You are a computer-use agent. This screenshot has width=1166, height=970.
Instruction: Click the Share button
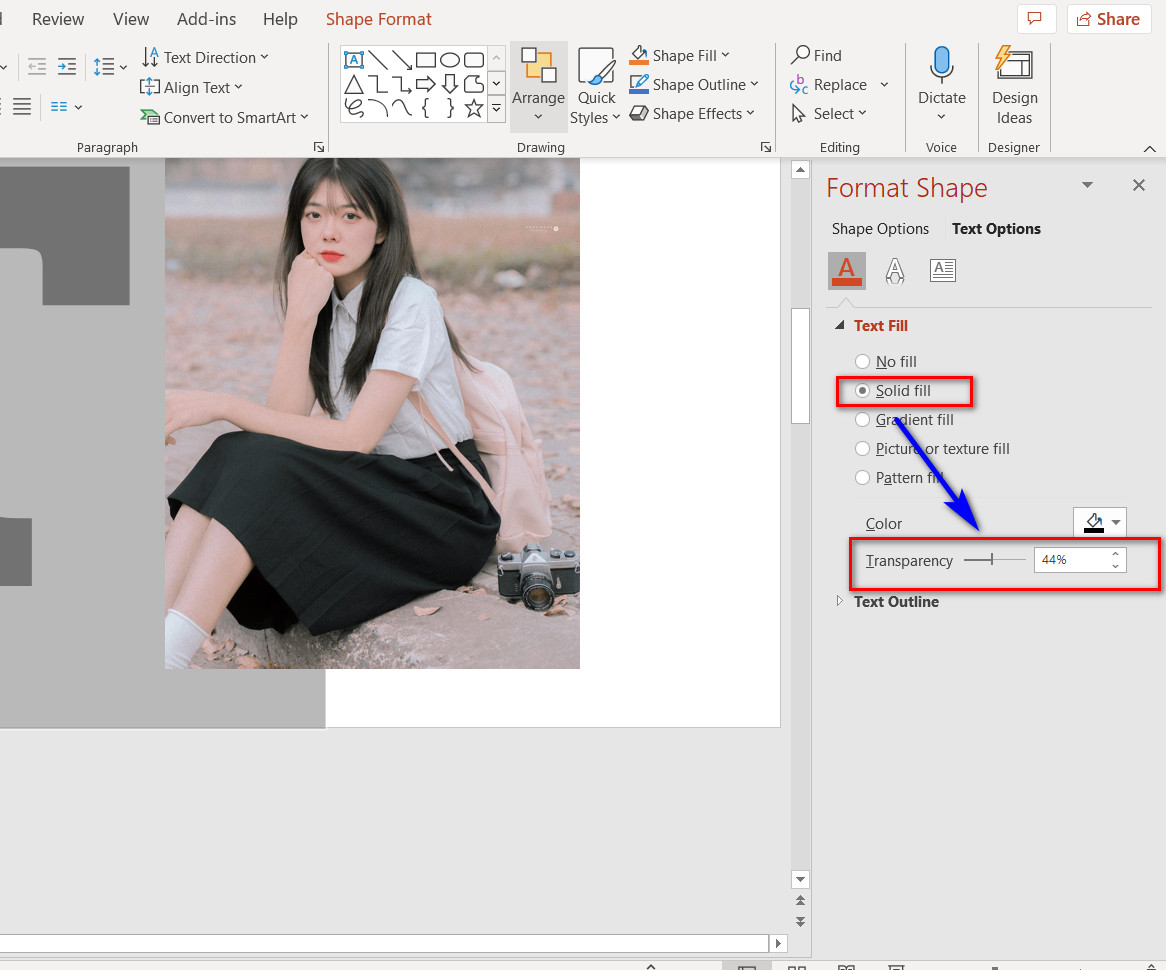[x=1109, y=19]
